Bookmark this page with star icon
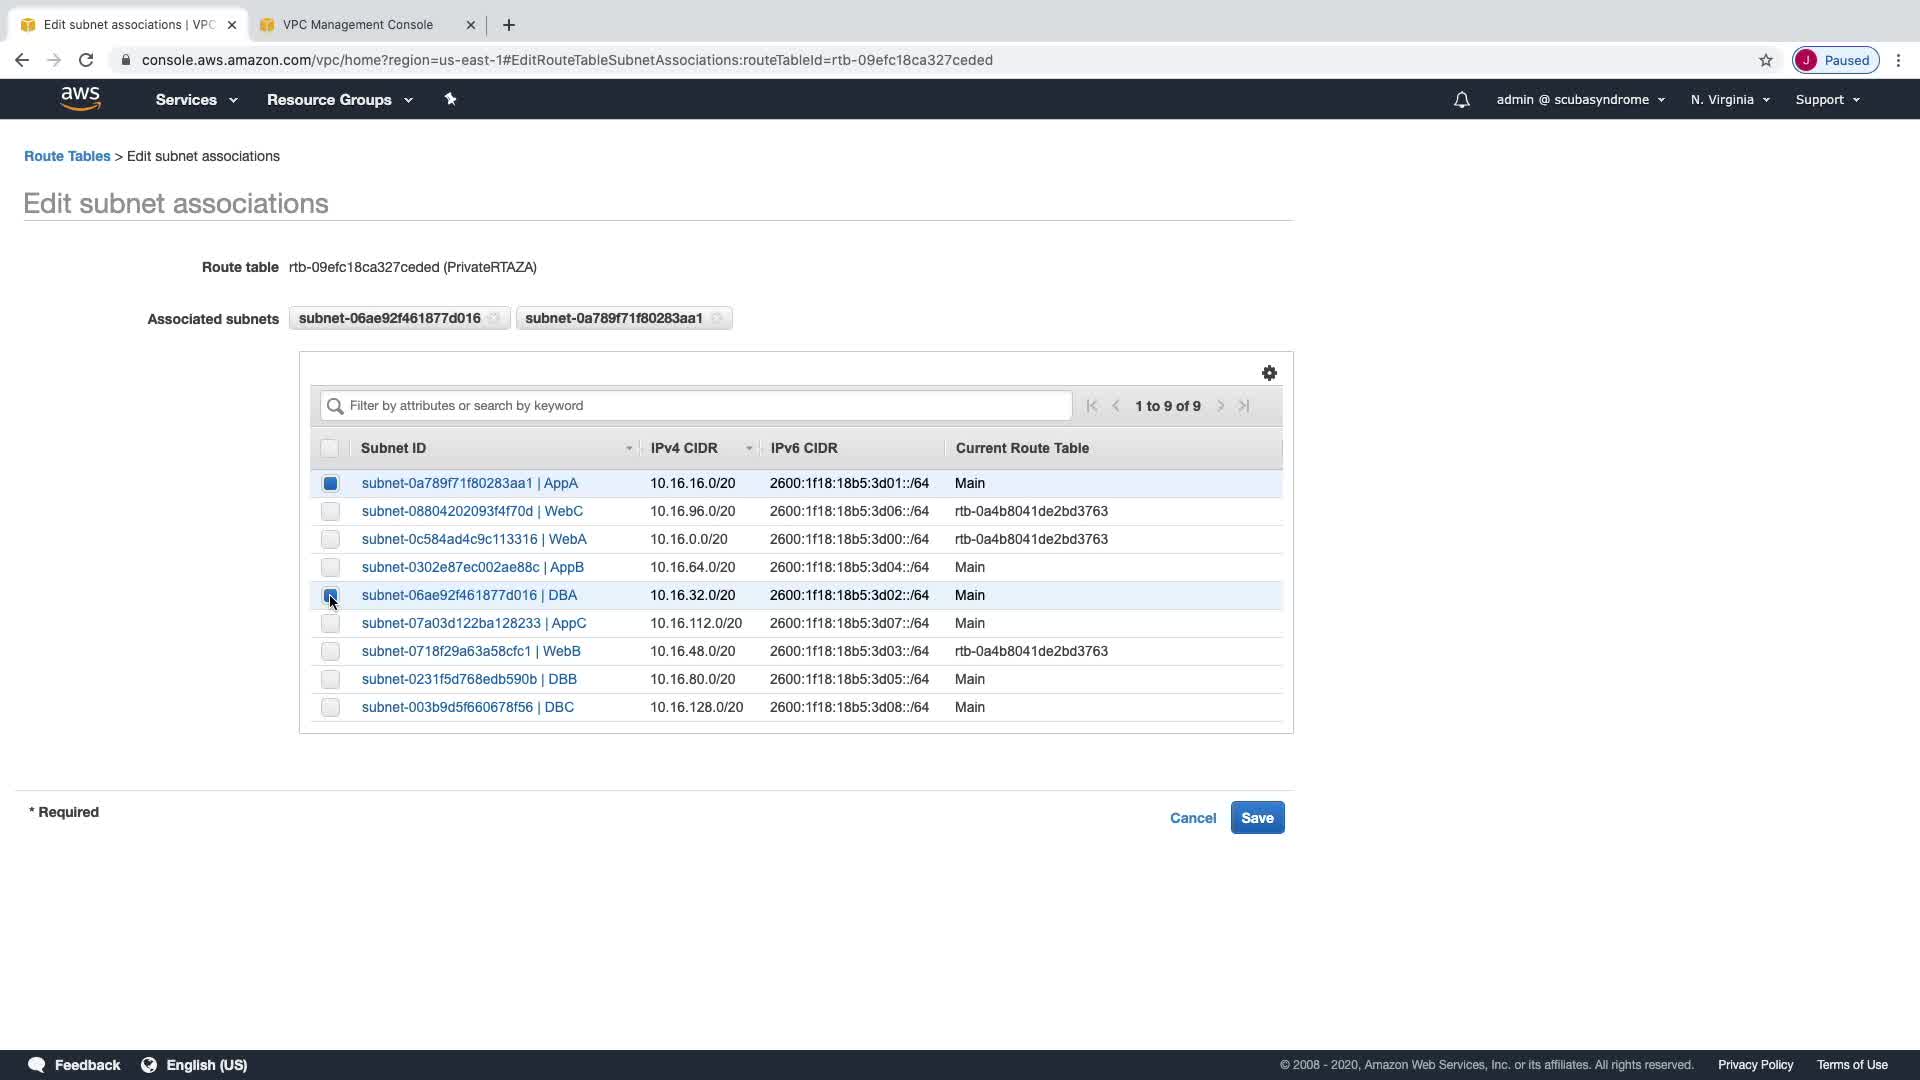 pos(1766,60)
